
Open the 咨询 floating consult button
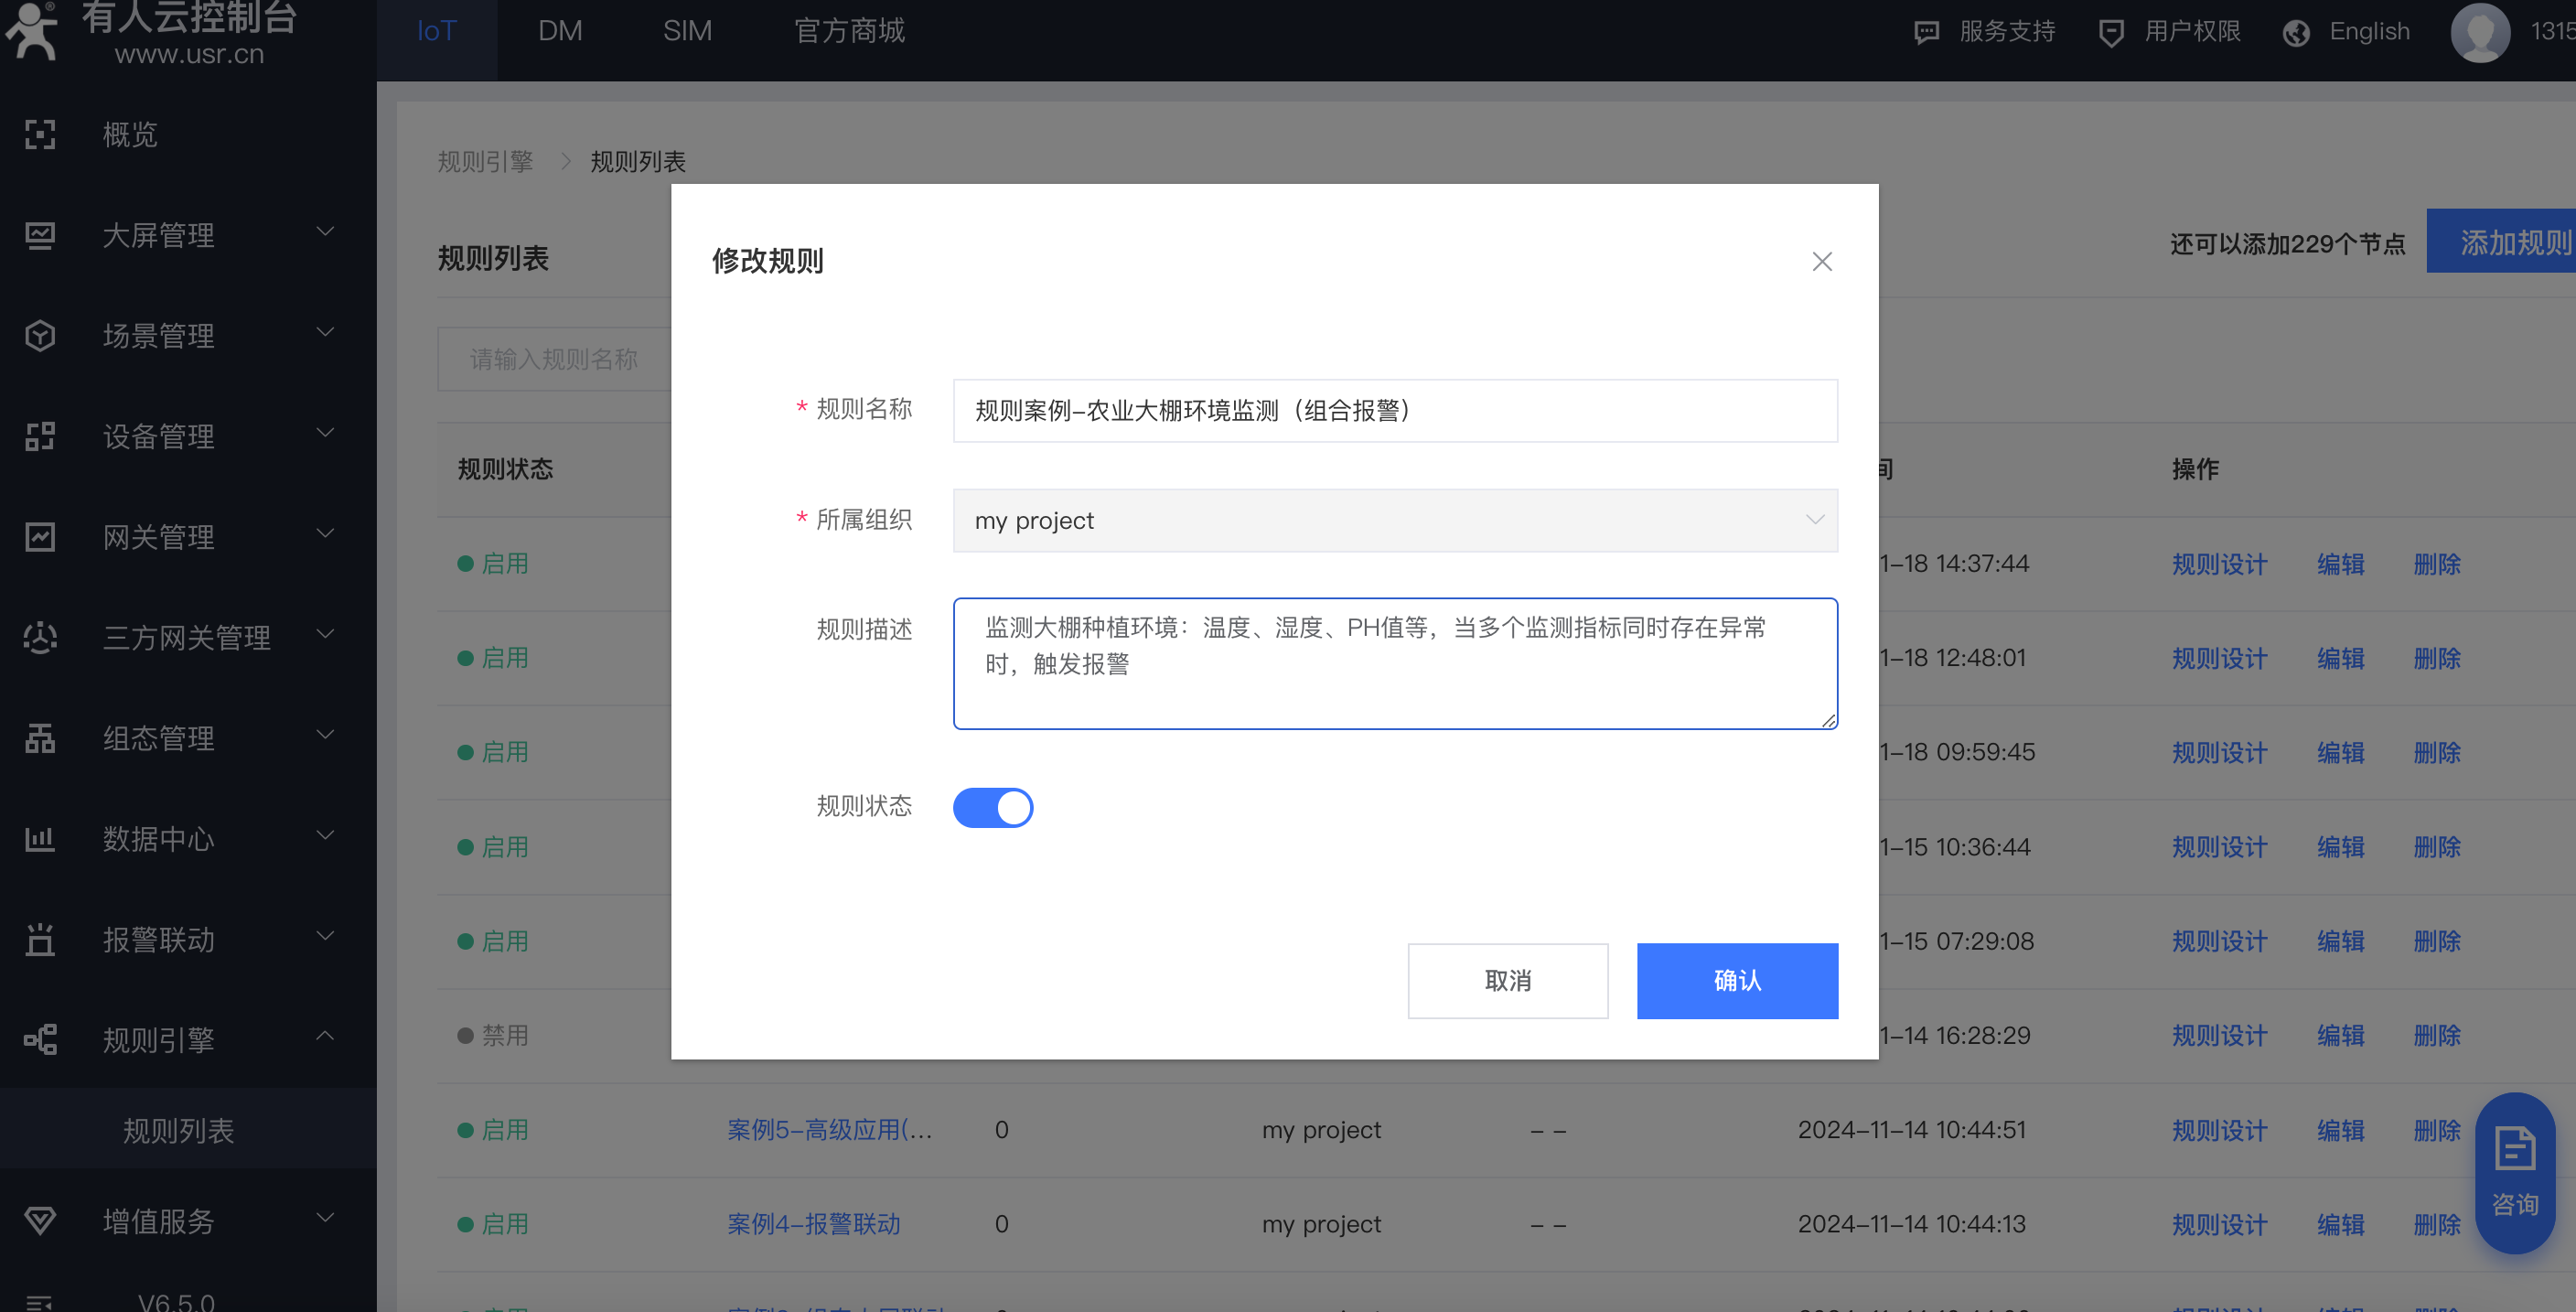(2514, 1172)
